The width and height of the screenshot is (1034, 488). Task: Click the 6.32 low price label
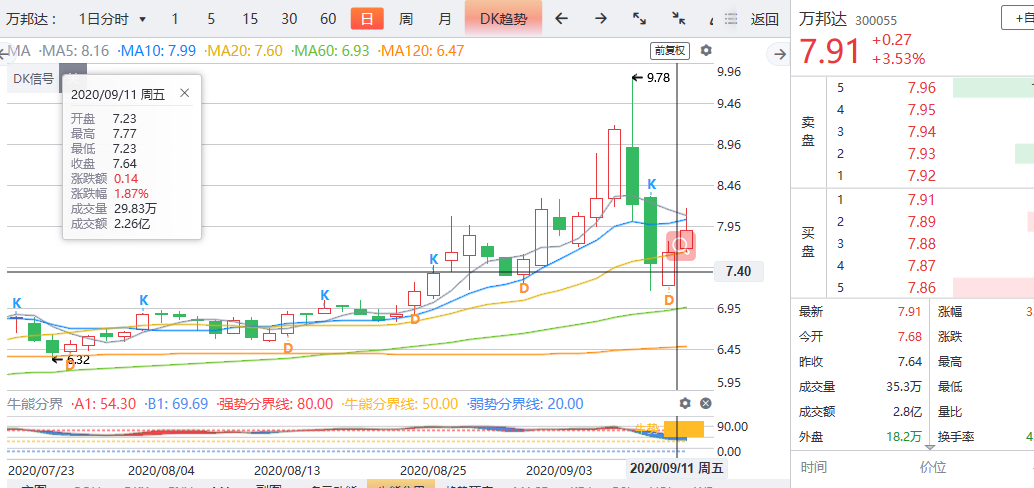[x=78, y=360]
